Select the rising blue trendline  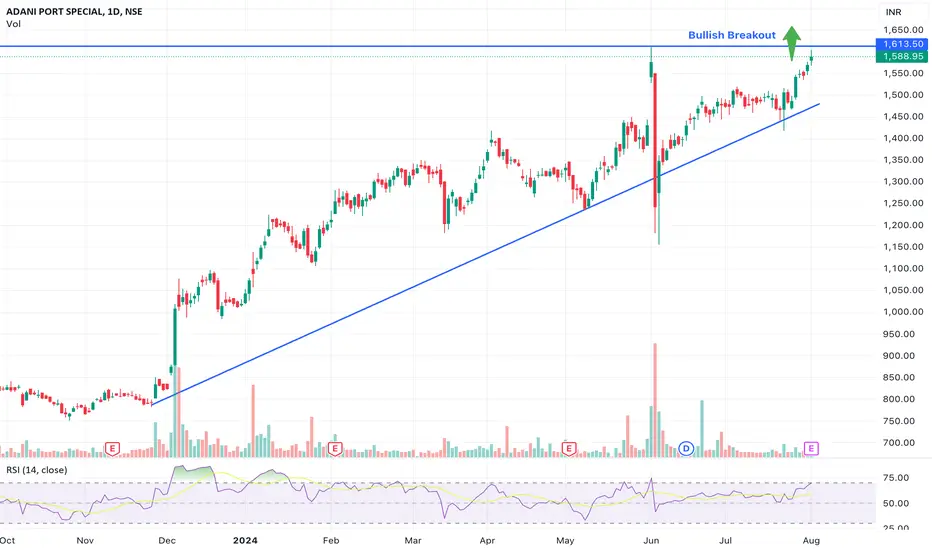[486, 254]
